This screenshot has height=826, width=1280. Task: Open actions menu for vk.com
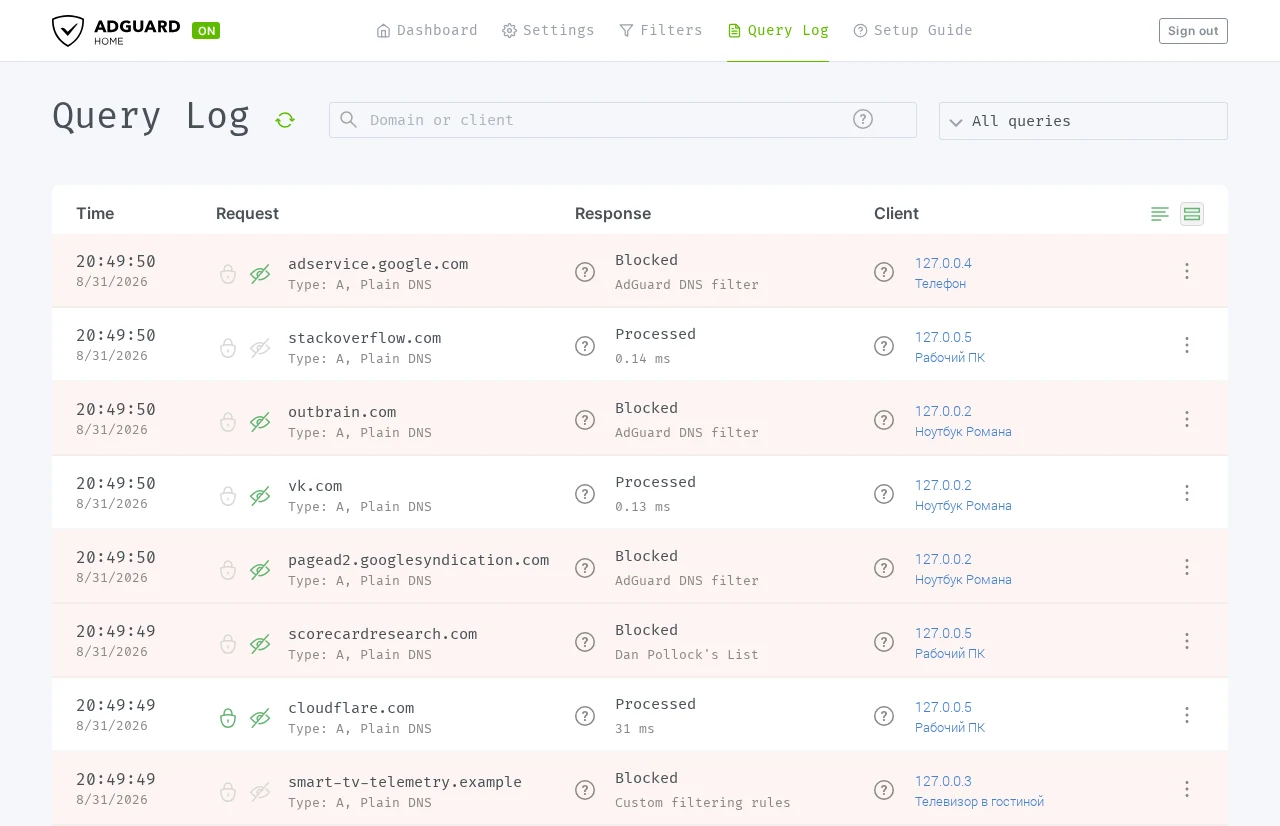[x=1187, y=493]
